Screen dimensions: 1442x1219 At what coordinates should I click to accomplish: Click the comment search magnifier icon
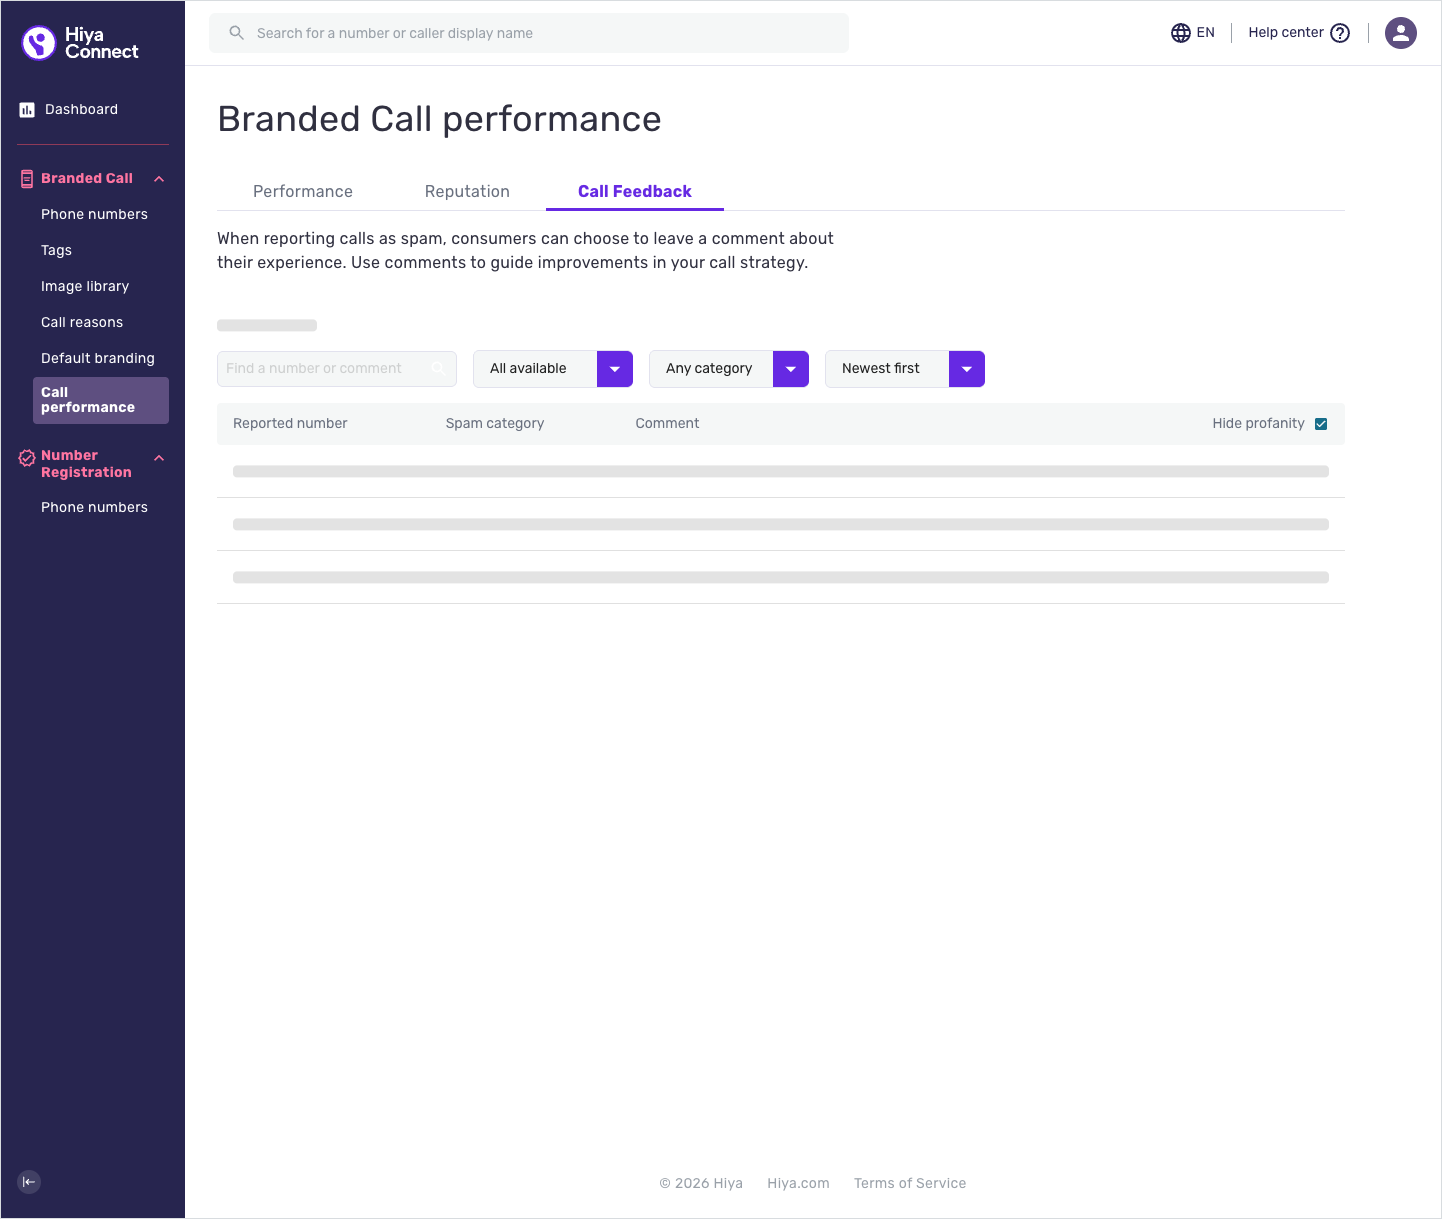pos(439,369)
